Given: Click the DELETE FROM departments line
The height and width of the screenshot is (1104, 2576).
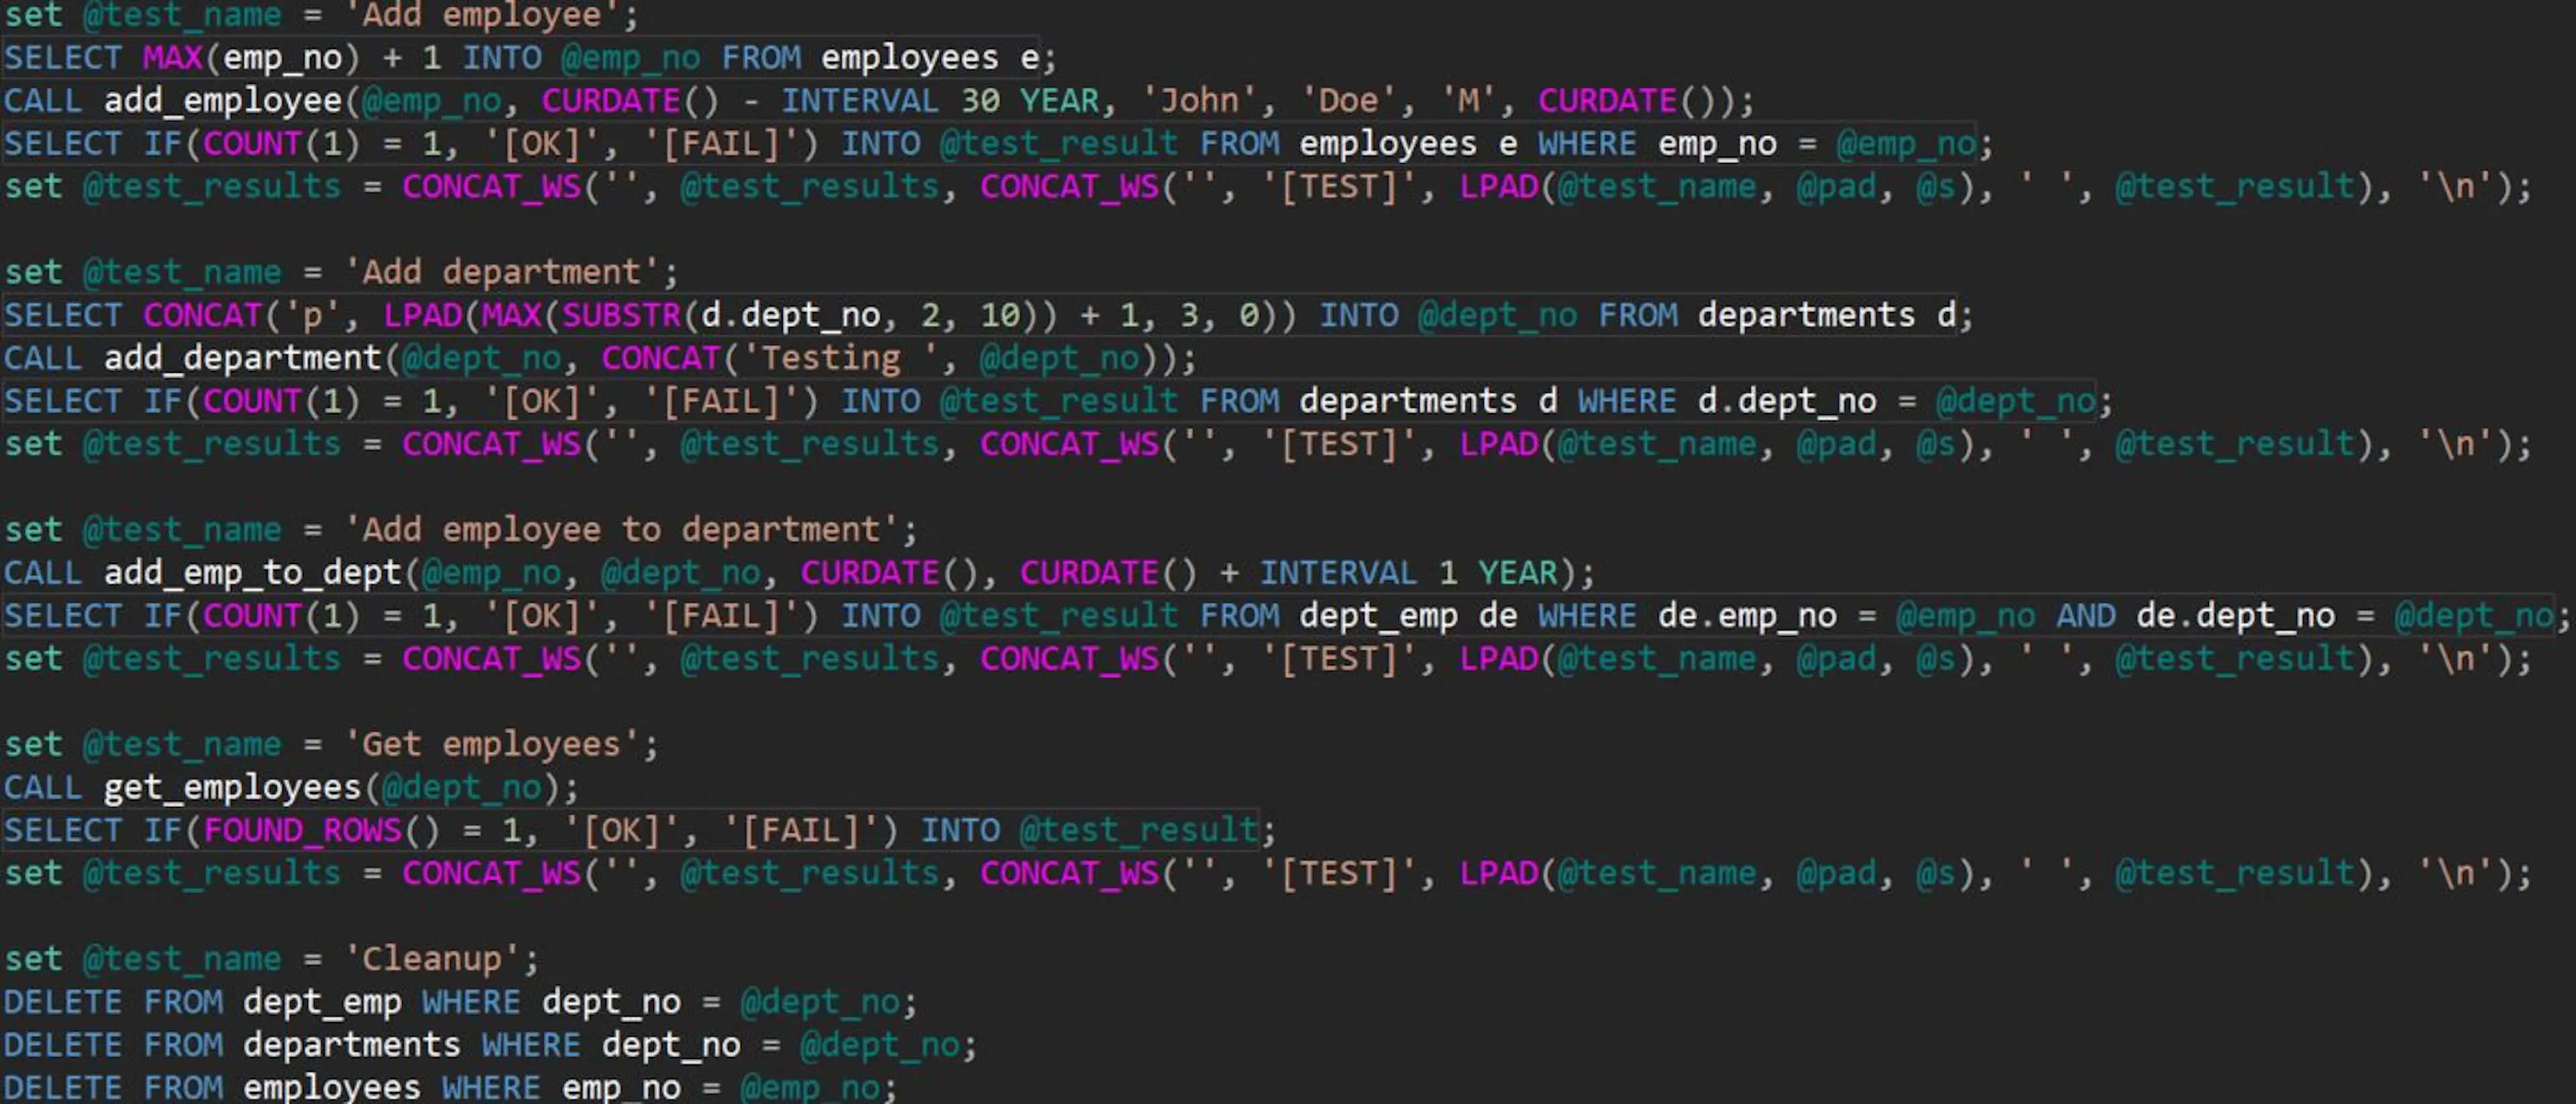Looking at the screenshot, I should [x=490, y=1045].
